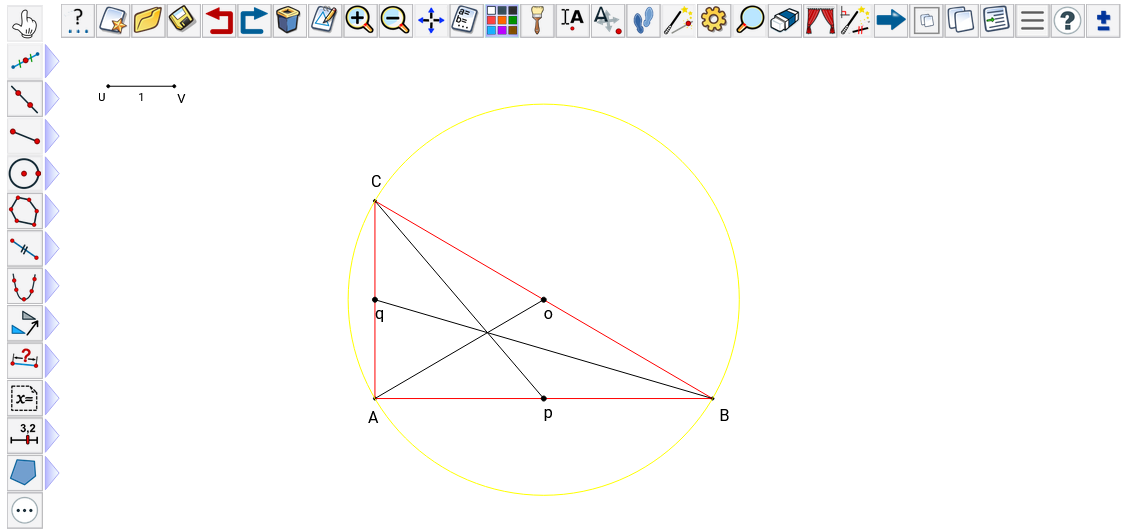Viewport: 1126px width, 530px height.
Task: Click the question mark dots tool
Action: pyautogui.click(x=79, y=21)
